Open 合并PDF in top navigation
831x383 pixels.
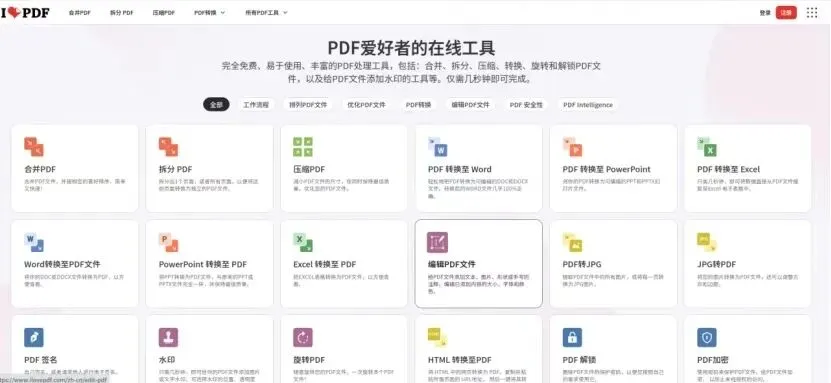coord(79,13)
